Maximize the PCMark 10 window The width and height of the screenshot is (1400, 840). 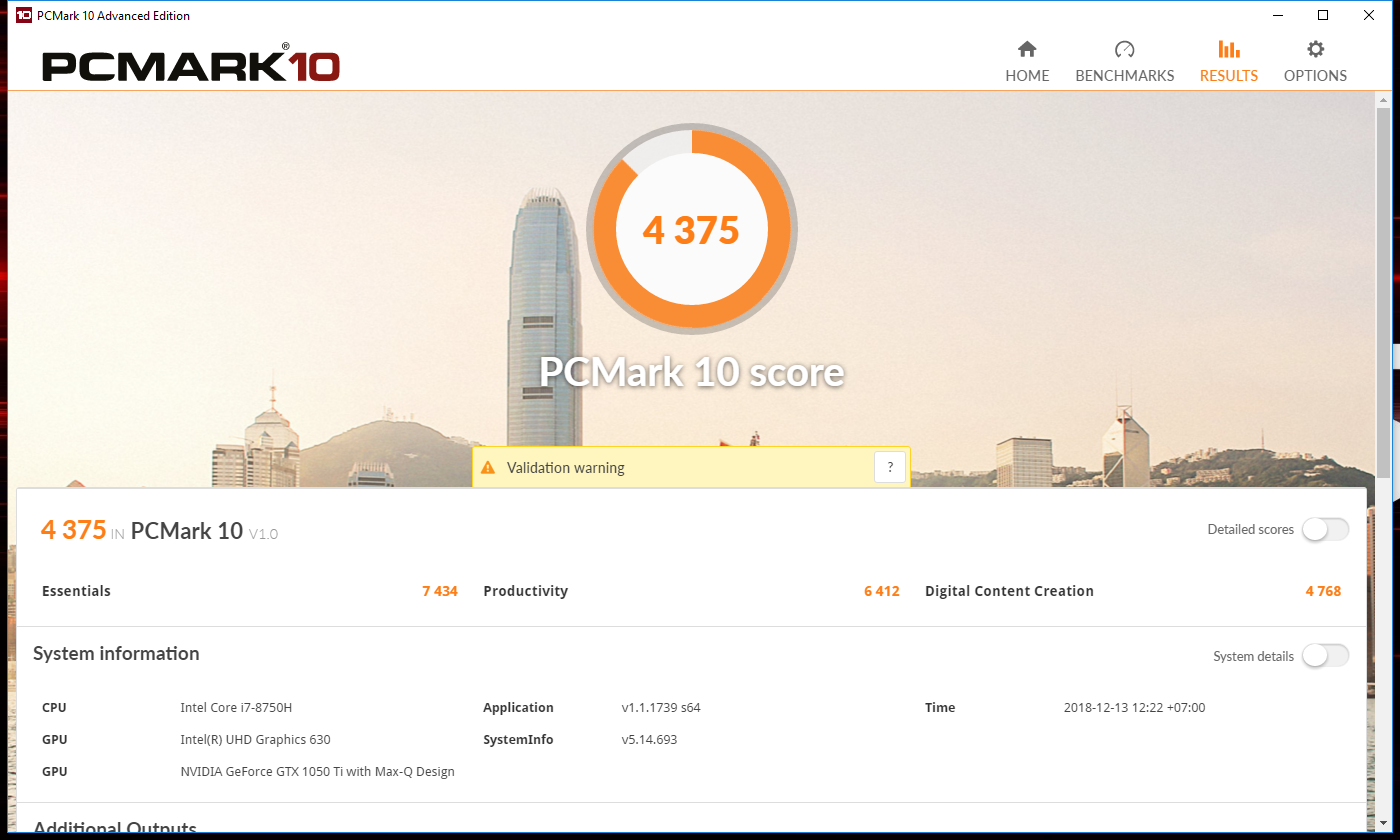pos(1323,15)
